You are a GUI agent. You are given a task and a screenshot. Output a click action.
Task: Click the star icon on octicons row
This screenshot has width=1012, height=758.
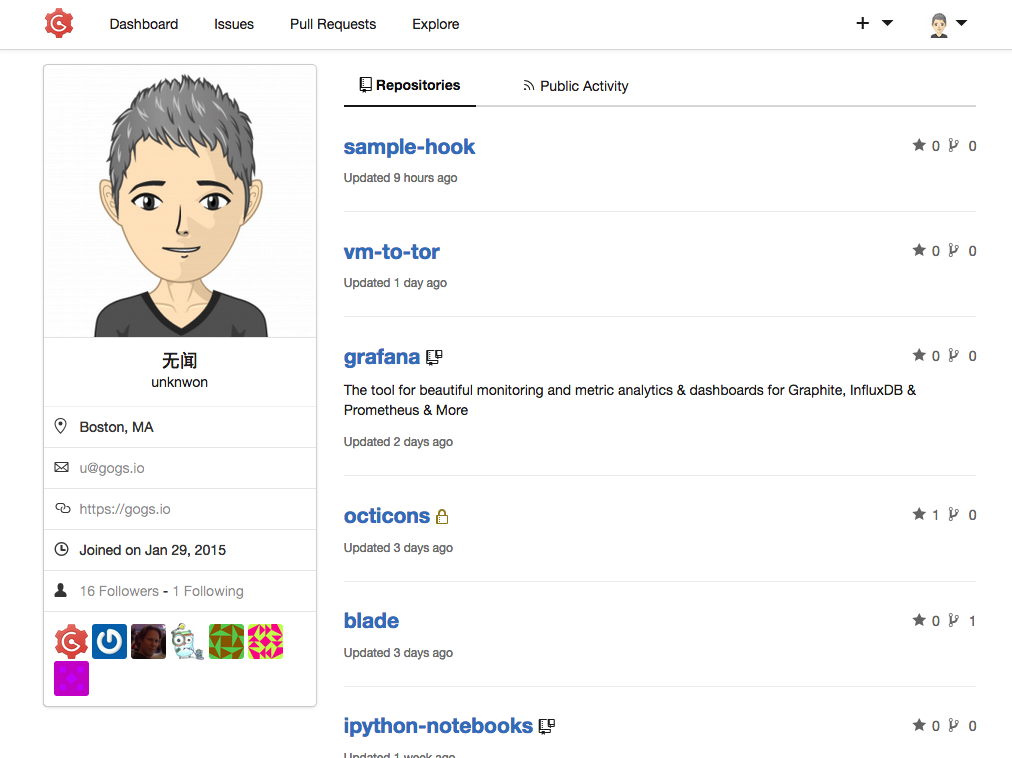tap(919, 514)
